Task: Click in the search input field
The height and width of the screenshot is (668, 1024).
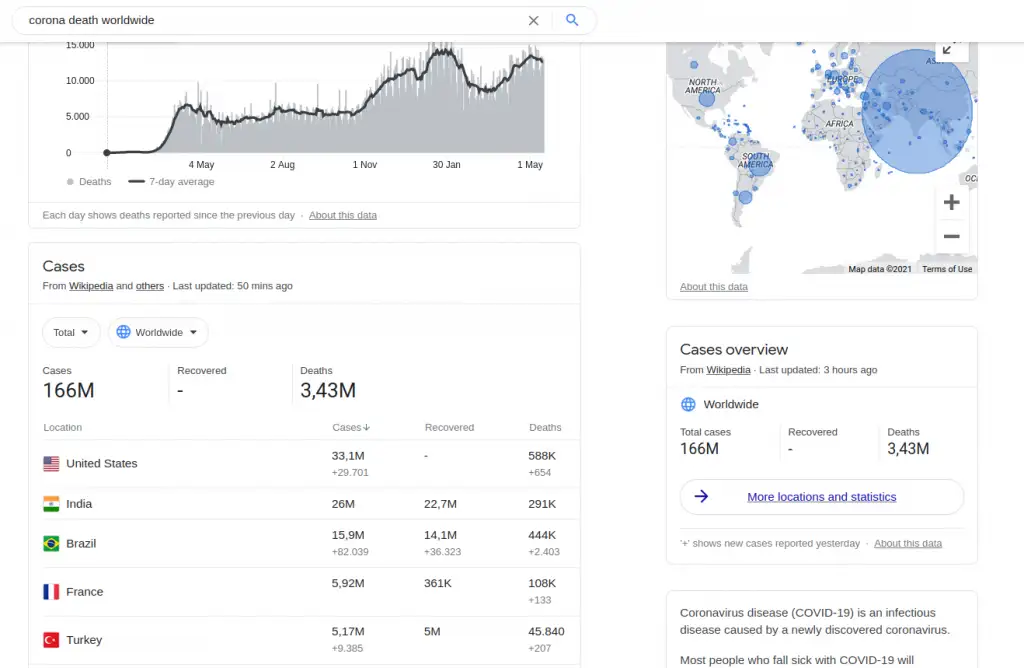Action: tap(270, 20)
